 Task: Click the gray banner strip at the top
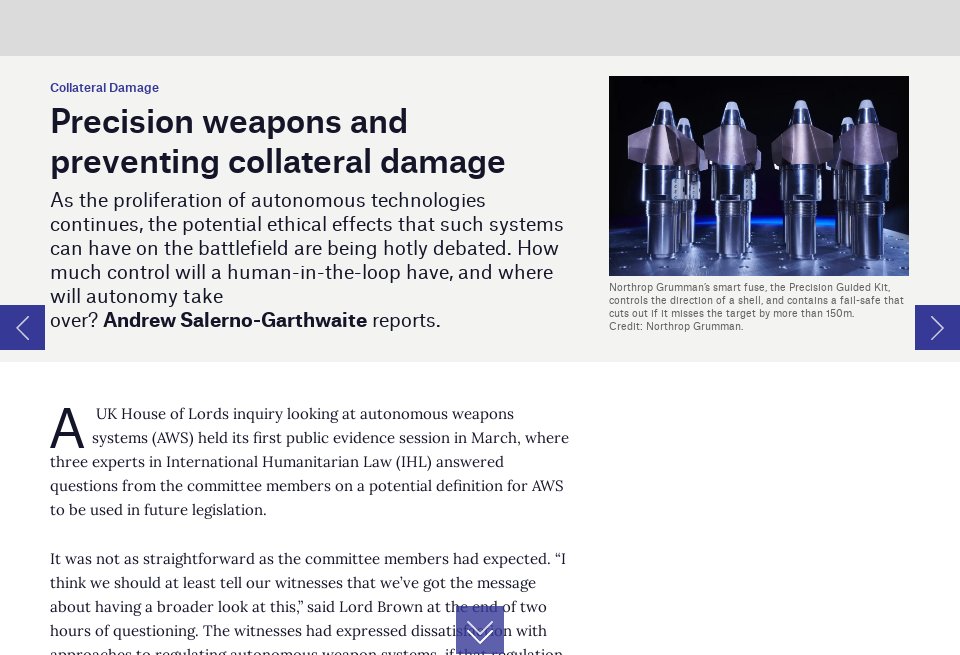point(480,28)
